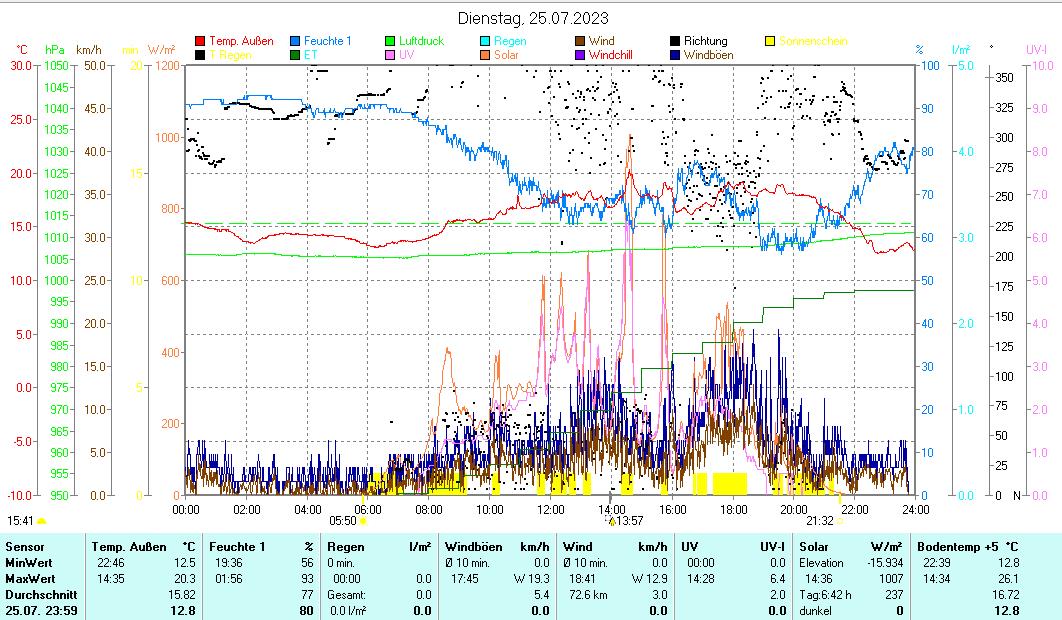Click the brown Wind legend square

click(x=580, y=41)
